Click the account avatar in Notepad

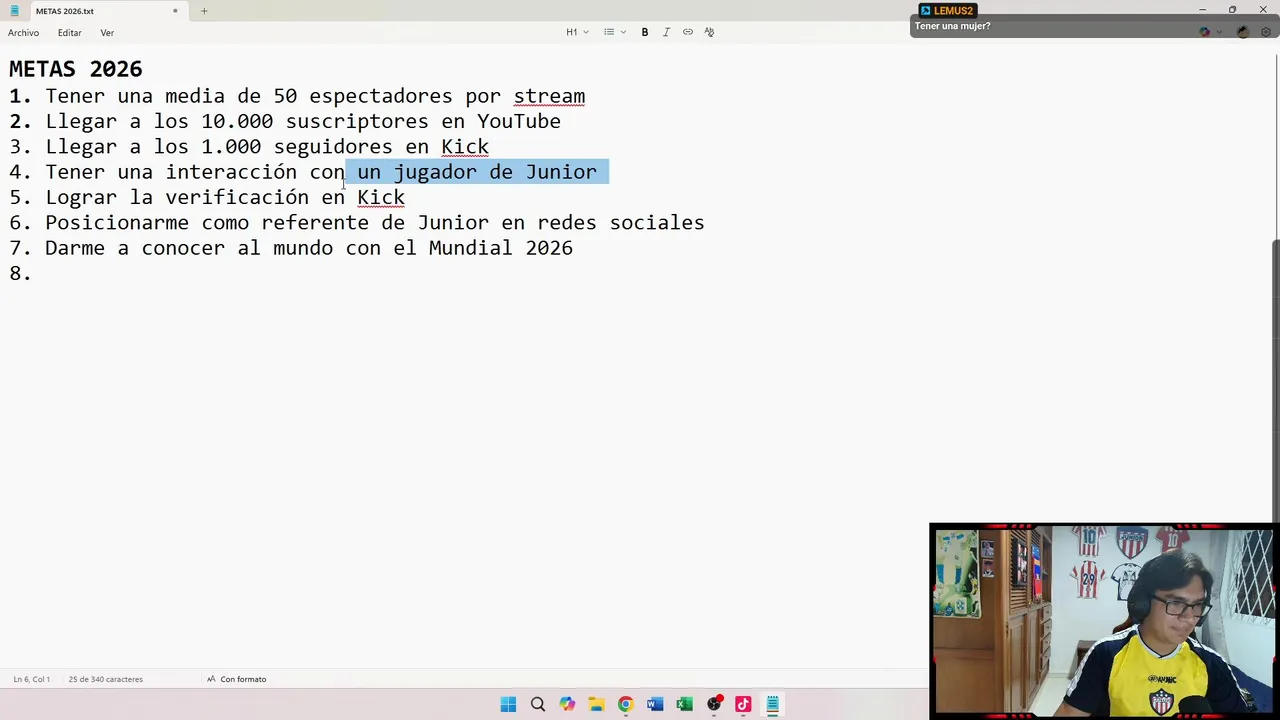click(x=1243, y=32)
